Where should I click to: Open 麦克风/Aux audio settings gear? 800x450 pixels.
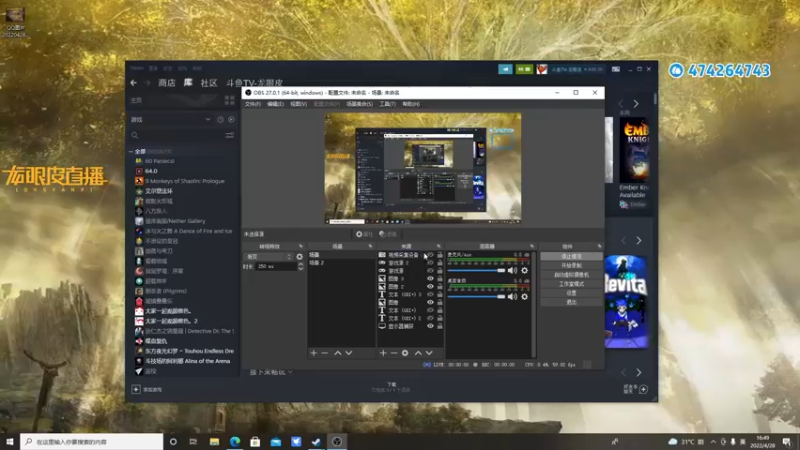click(x=524, y=270)
